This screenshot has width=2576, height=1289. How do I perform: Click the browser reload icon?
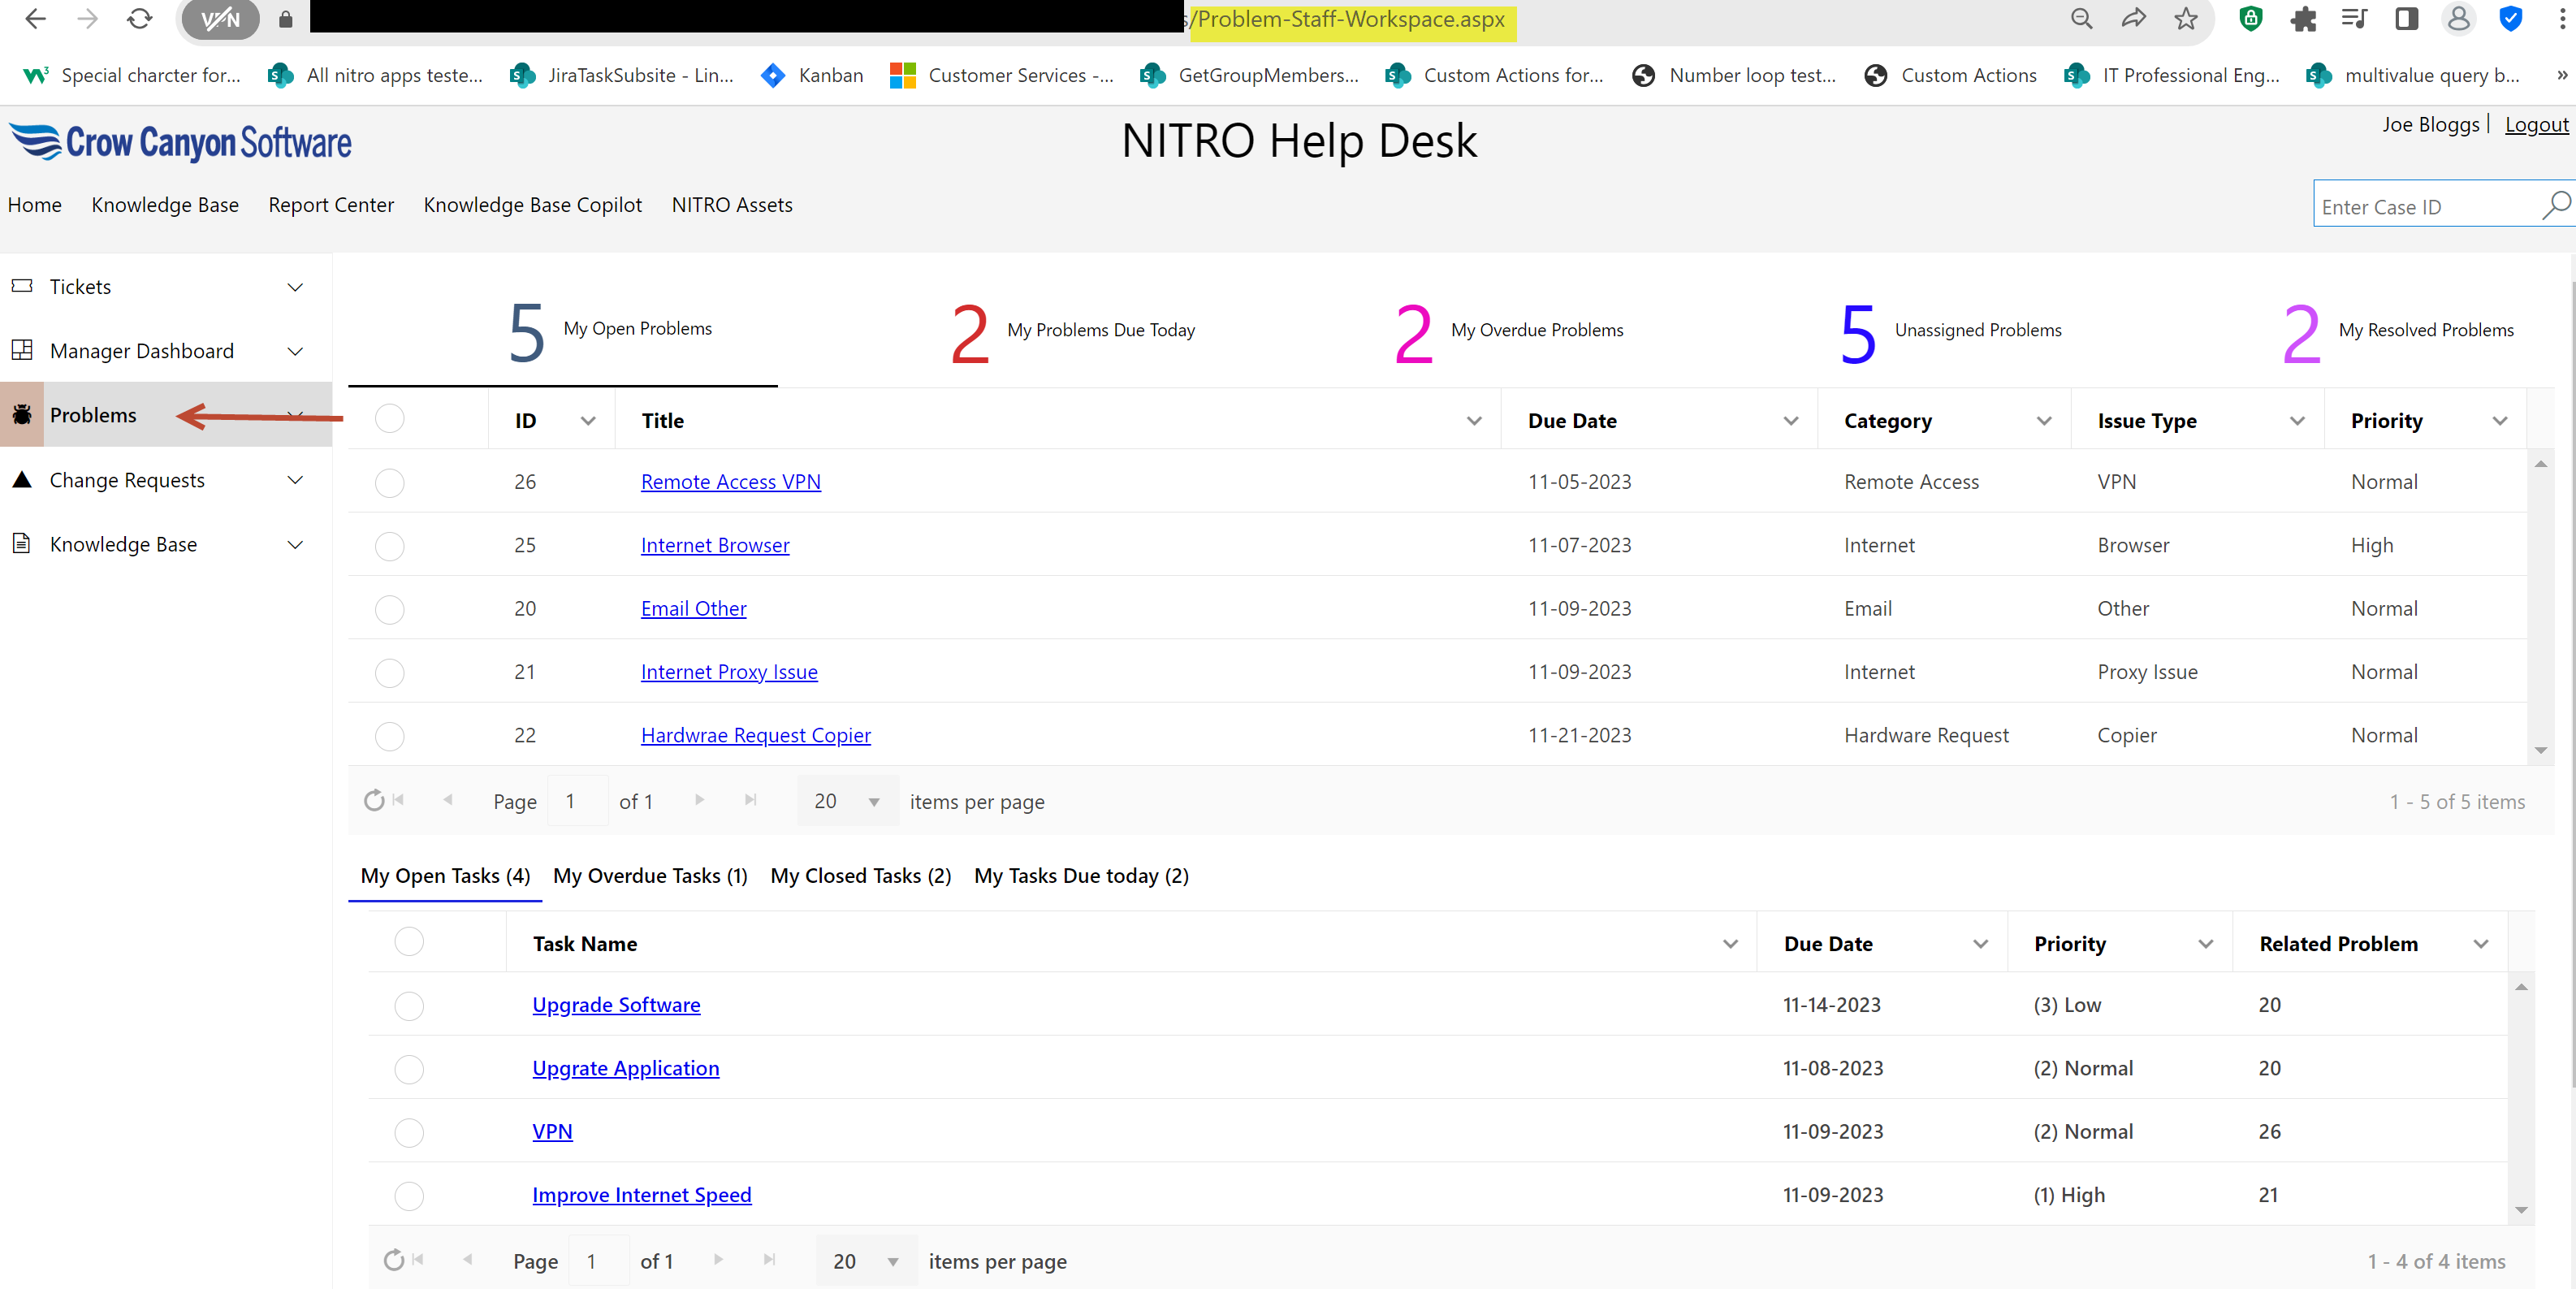tap(139, 19)
